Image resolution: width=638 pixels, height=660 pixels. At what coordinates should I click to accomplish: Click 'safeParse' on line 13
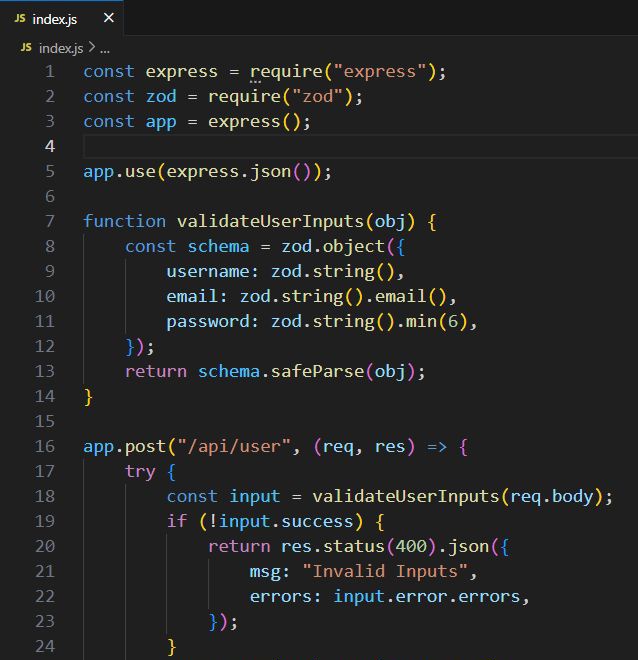coord(317,372)
